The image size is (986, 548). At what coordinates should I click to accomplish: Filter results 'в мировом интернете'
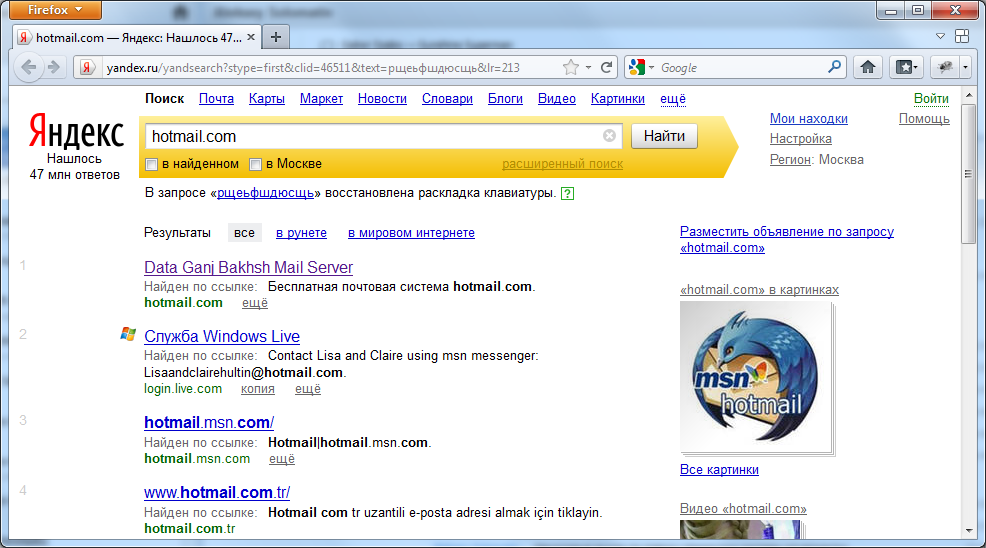pyautogui.click(x=411, y=233)
